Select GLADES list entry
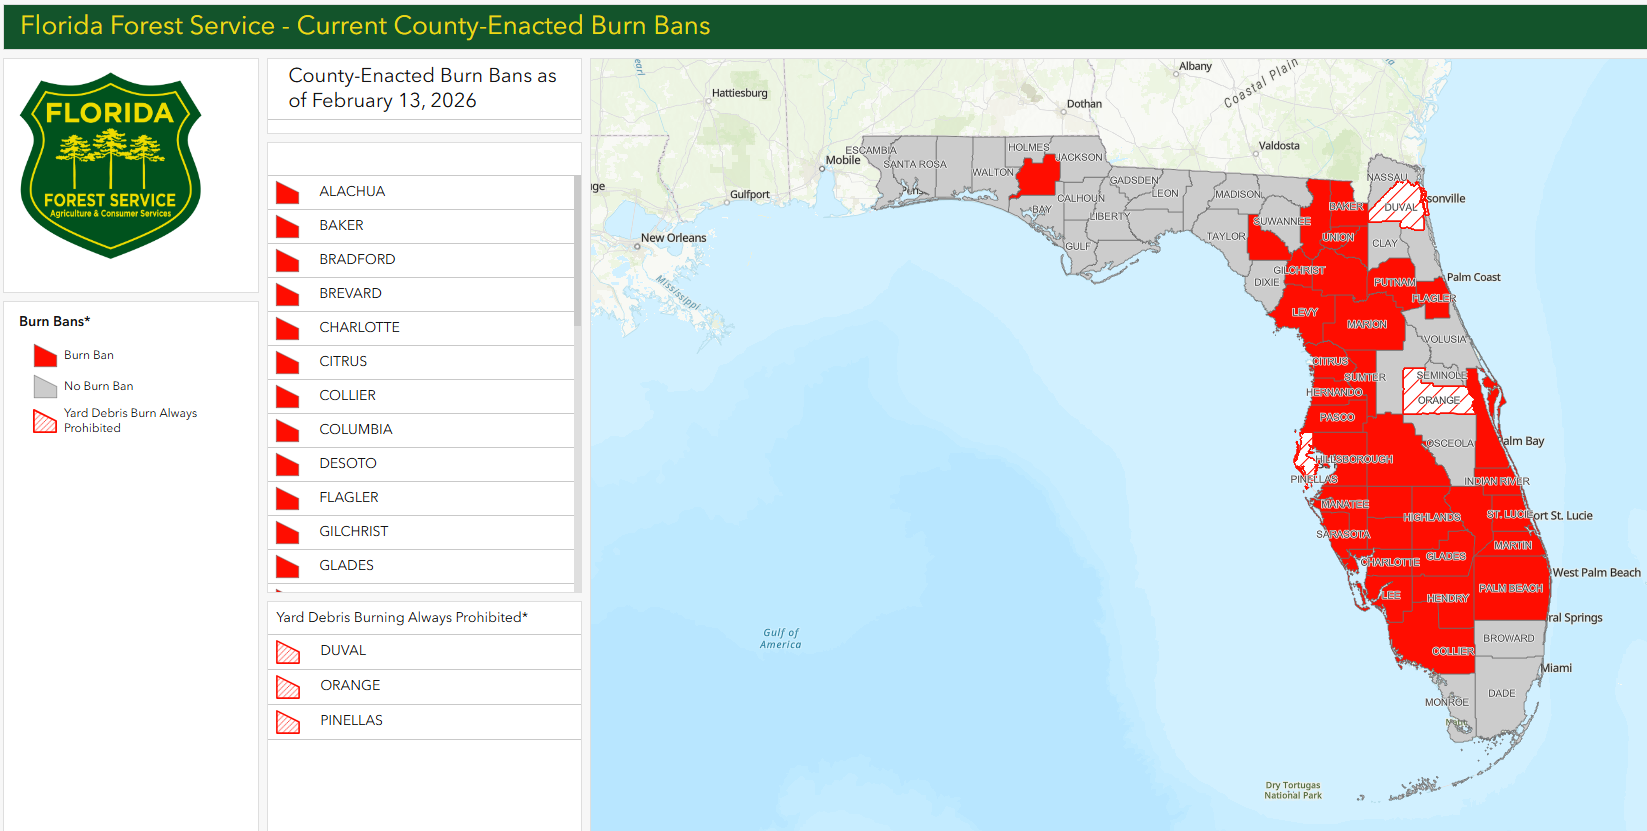 346,566
